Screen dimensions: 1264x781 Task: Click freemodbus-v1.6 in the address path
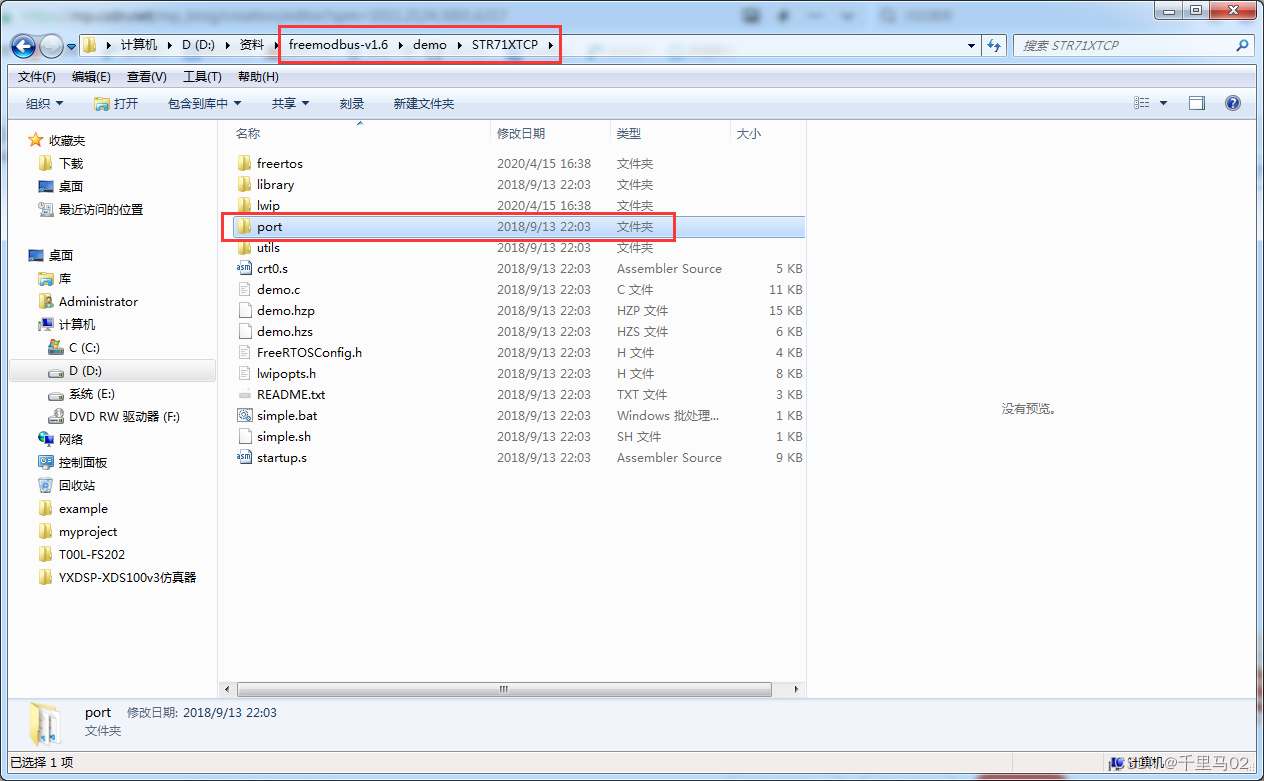click(338, 45)
